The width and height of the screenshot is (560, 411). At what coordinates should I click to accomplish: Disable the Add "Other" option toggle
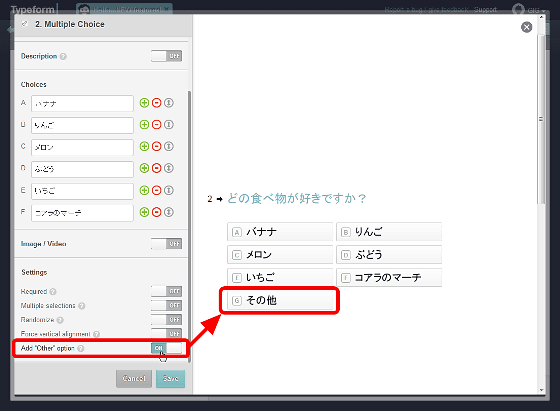166,348
